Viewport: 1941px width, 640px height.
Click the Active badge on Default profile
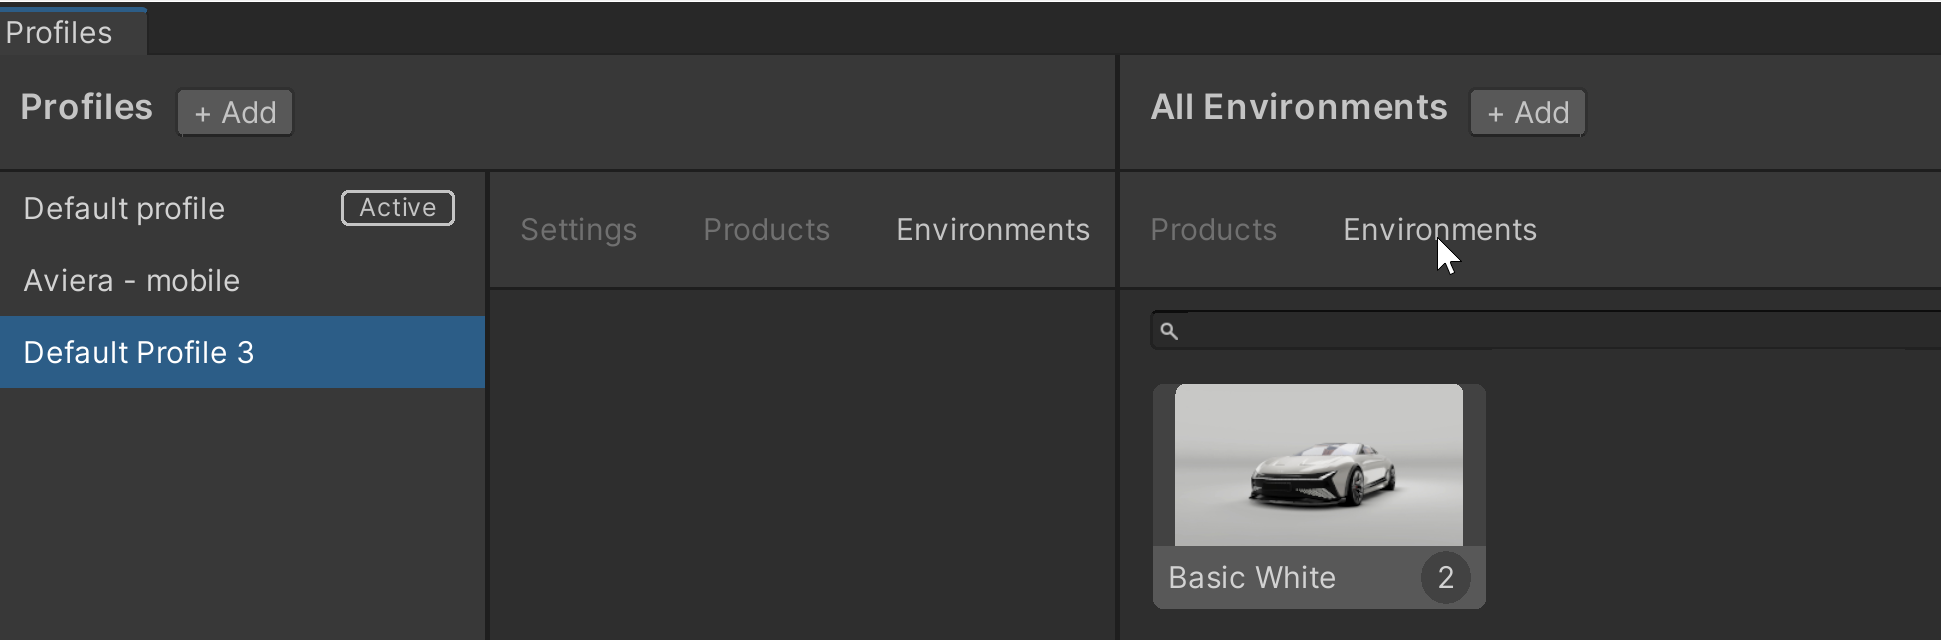pyautogui.click(x=397, y=208)
